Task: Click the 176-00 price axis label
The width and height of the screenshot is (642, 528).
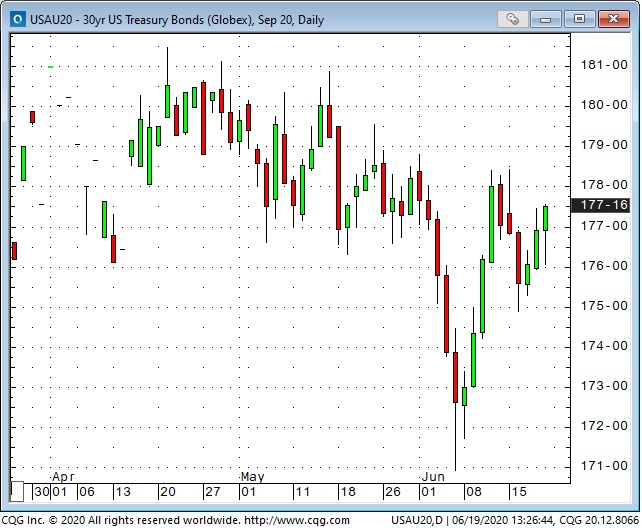Action: pos(604,266)
